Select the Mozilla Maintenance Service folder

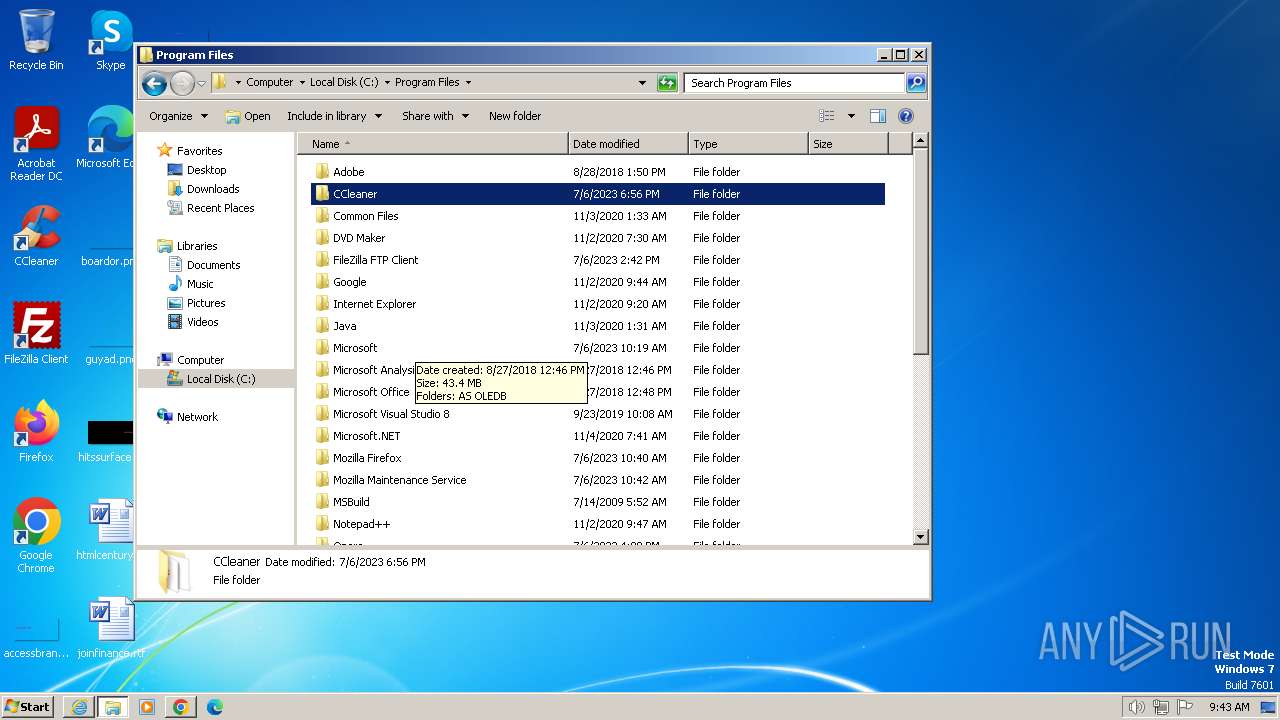click(x=598, y=480)
